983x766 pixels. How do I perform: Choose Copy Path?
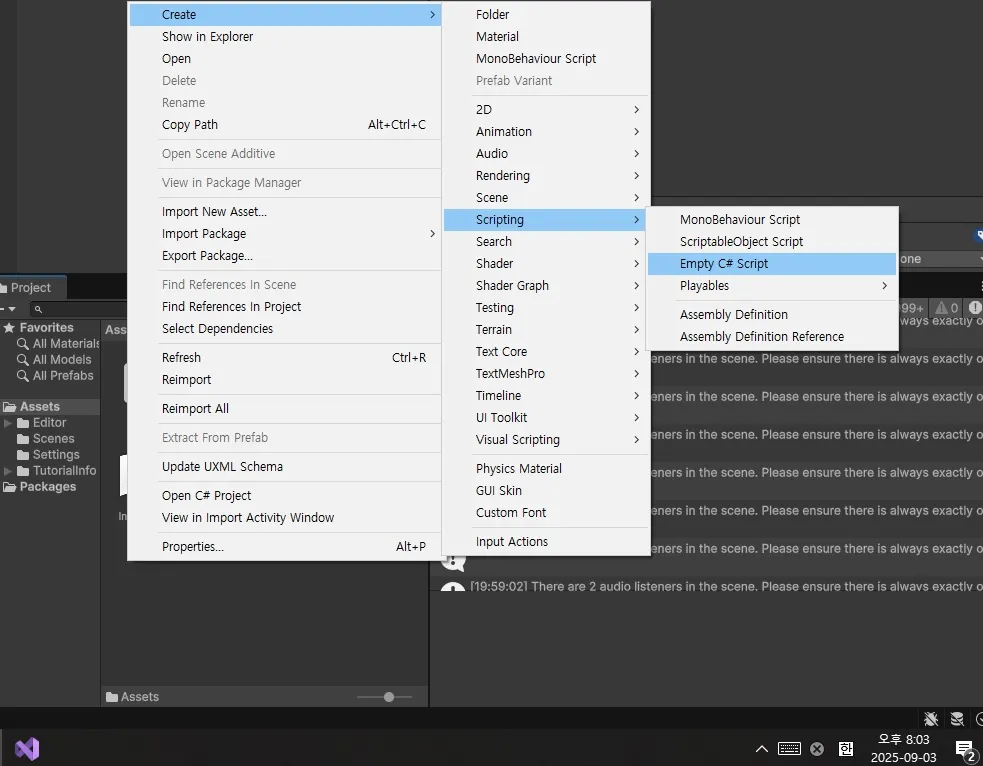pyautogui.click(x=285, y=125)
